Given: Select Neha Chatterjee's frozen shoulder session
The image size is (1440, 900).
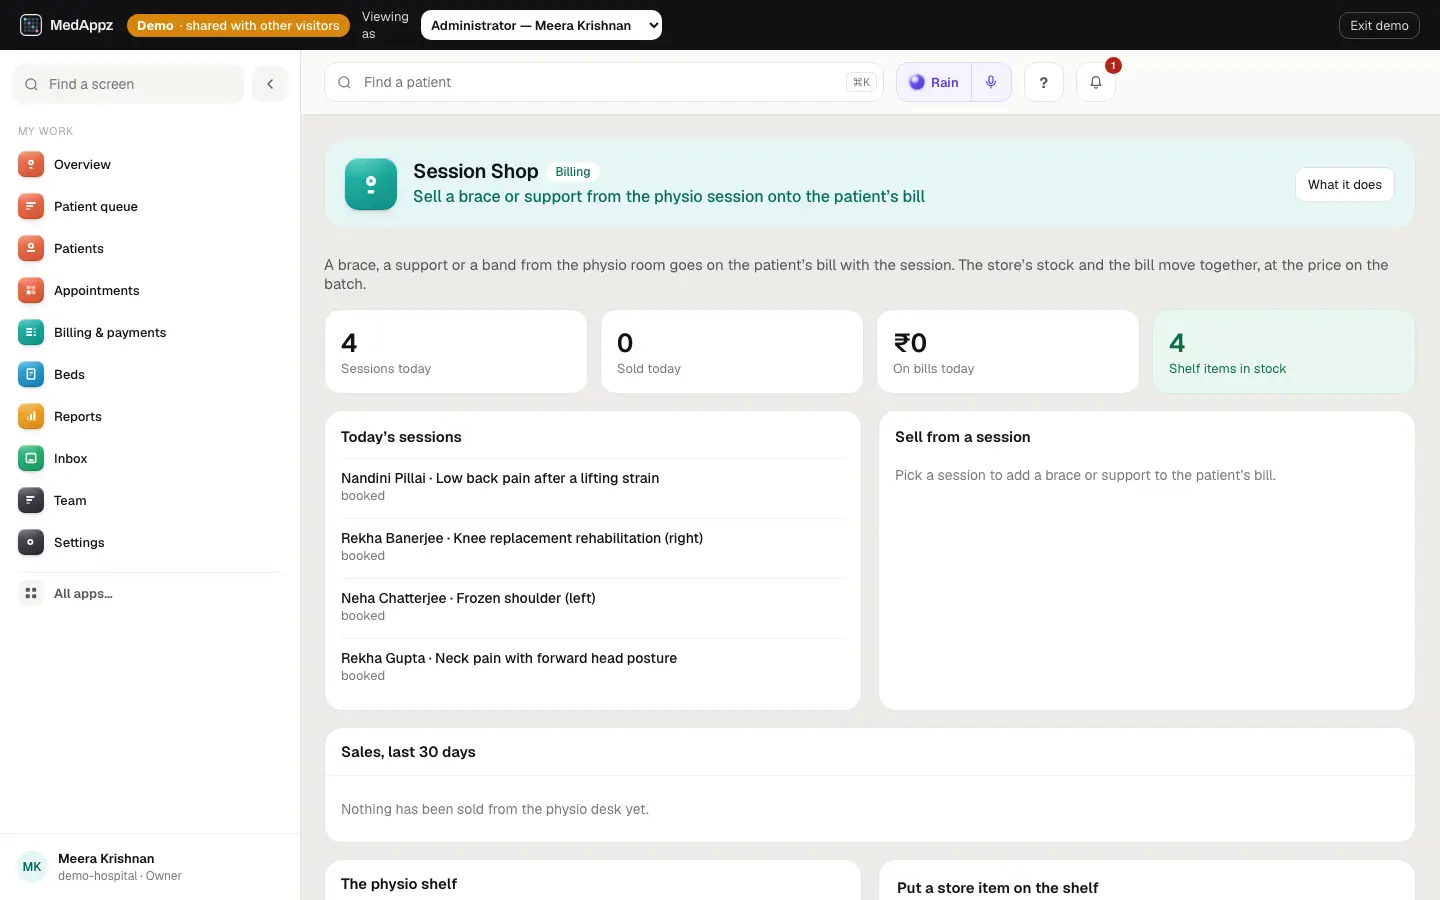Looking at the screenshot, I should click(x=592, y=606).
